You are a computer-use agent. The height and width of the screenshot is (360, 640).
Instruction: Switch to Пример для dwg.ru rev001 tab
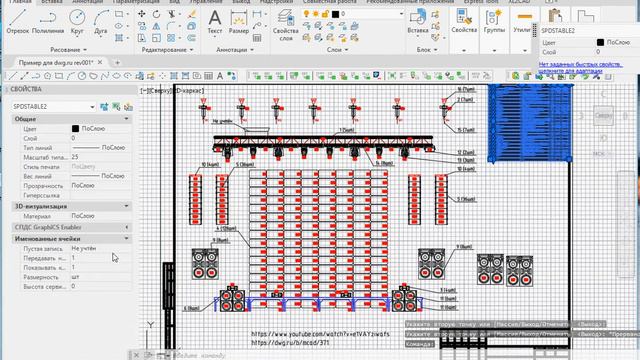tap(56, 62)
